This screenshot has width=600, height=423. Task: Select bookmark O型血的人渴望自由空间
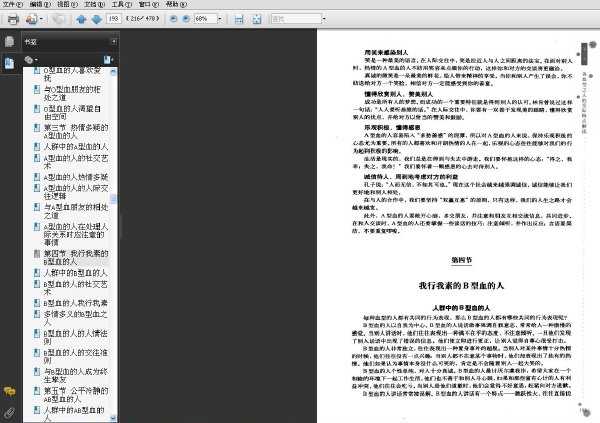point(72,113)
